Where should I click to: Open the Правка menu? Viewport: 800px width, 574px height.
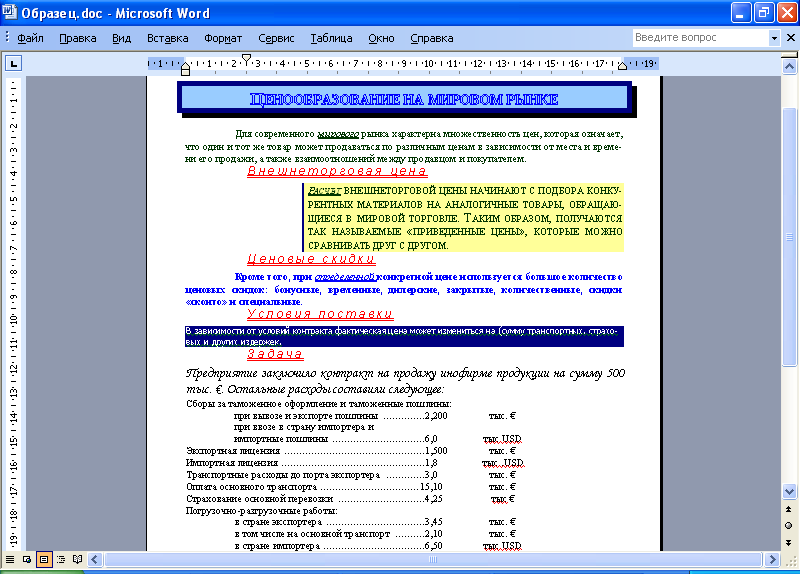78,38
